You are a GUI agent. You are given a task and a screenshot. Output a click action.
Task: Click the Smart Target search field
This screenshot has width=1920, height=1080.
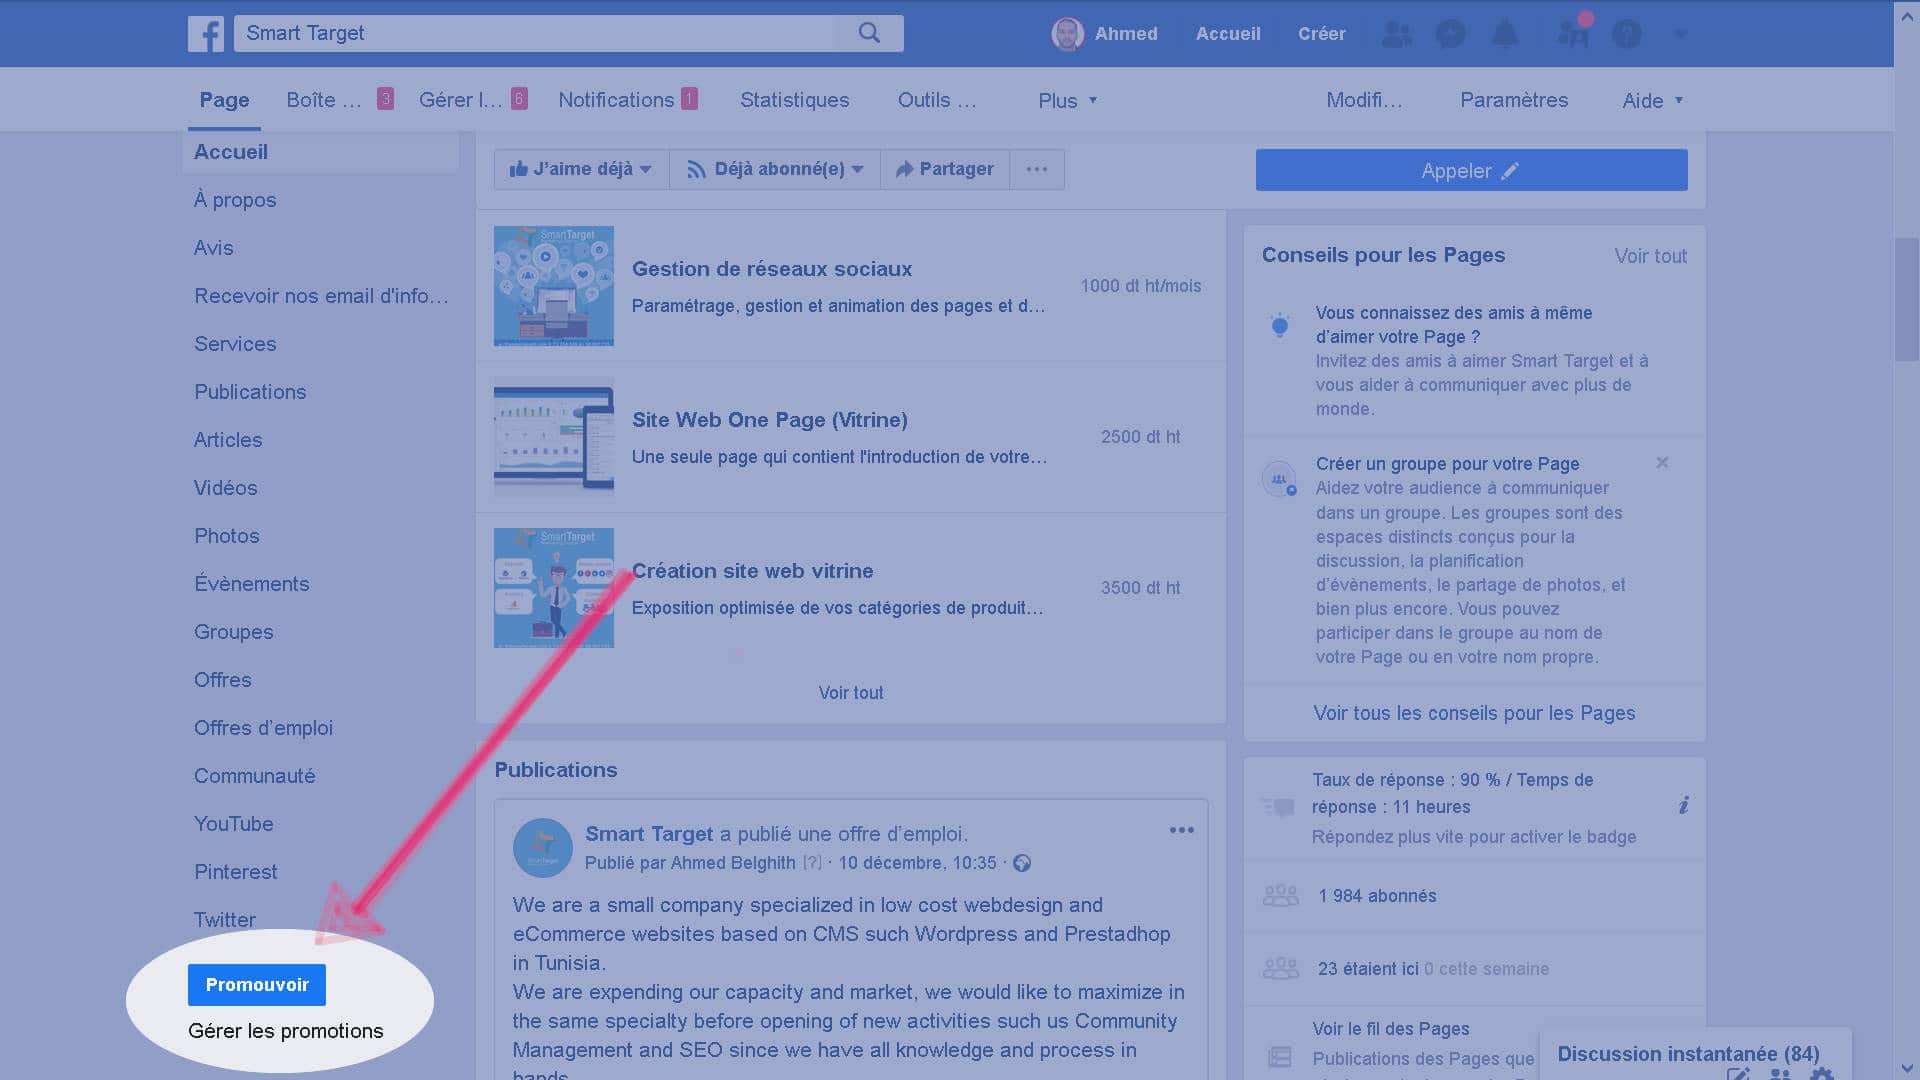pos(535,33)
